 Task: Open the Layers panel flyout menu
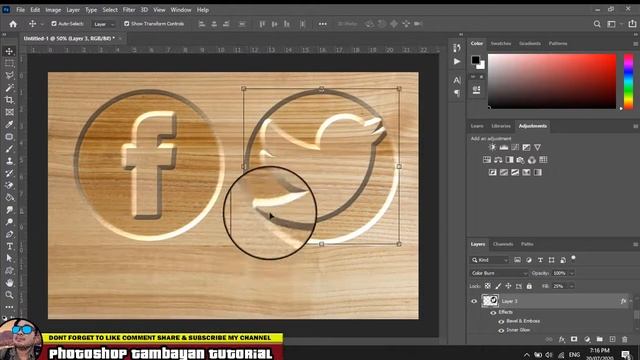tap(636, 244)
